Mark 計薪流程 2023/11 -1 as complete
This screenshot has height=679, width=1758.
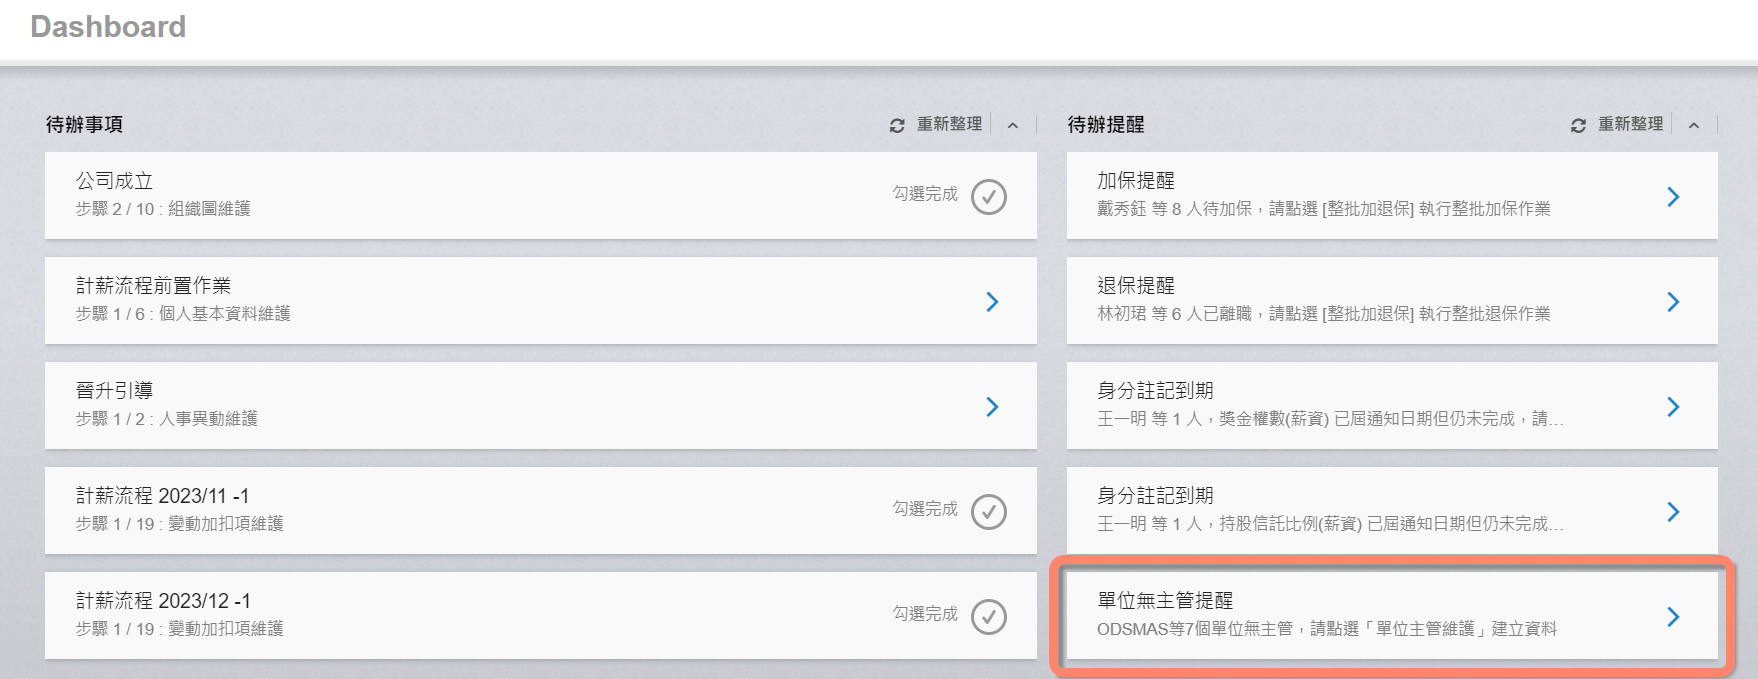[989, 512]
